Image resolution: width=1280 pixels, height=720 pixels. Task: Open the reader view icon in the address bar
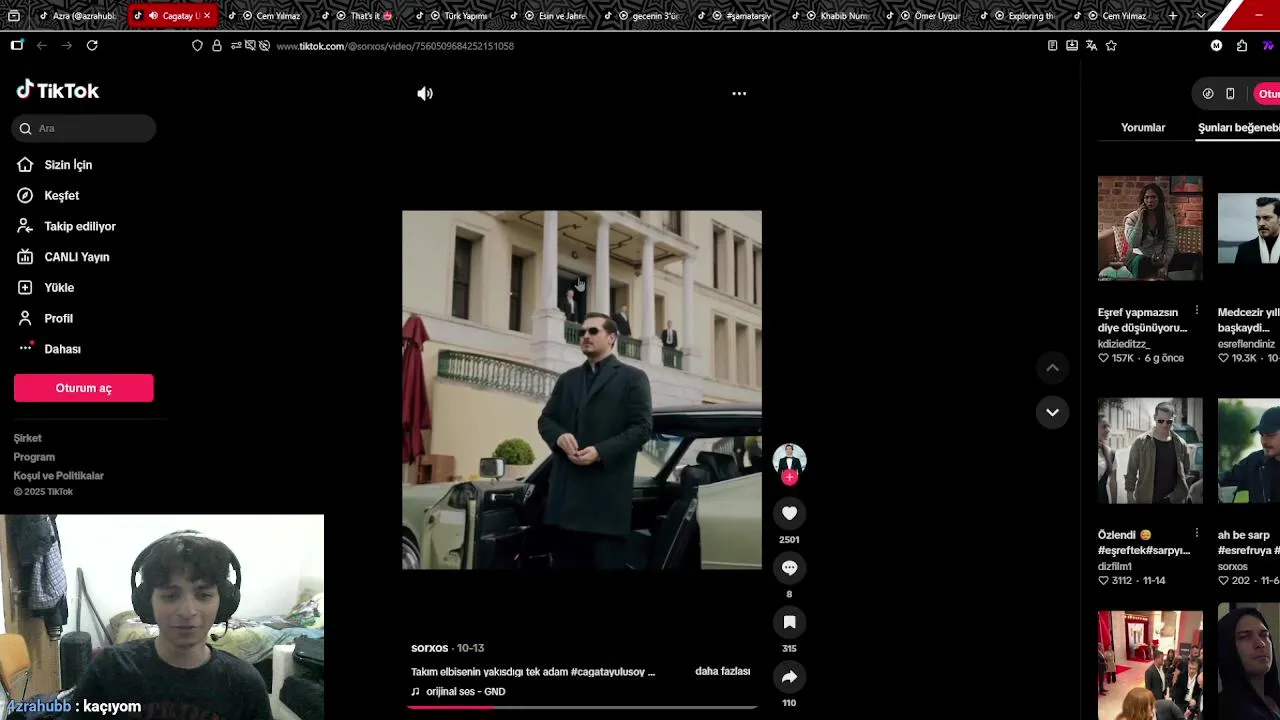pos(1052,46)
